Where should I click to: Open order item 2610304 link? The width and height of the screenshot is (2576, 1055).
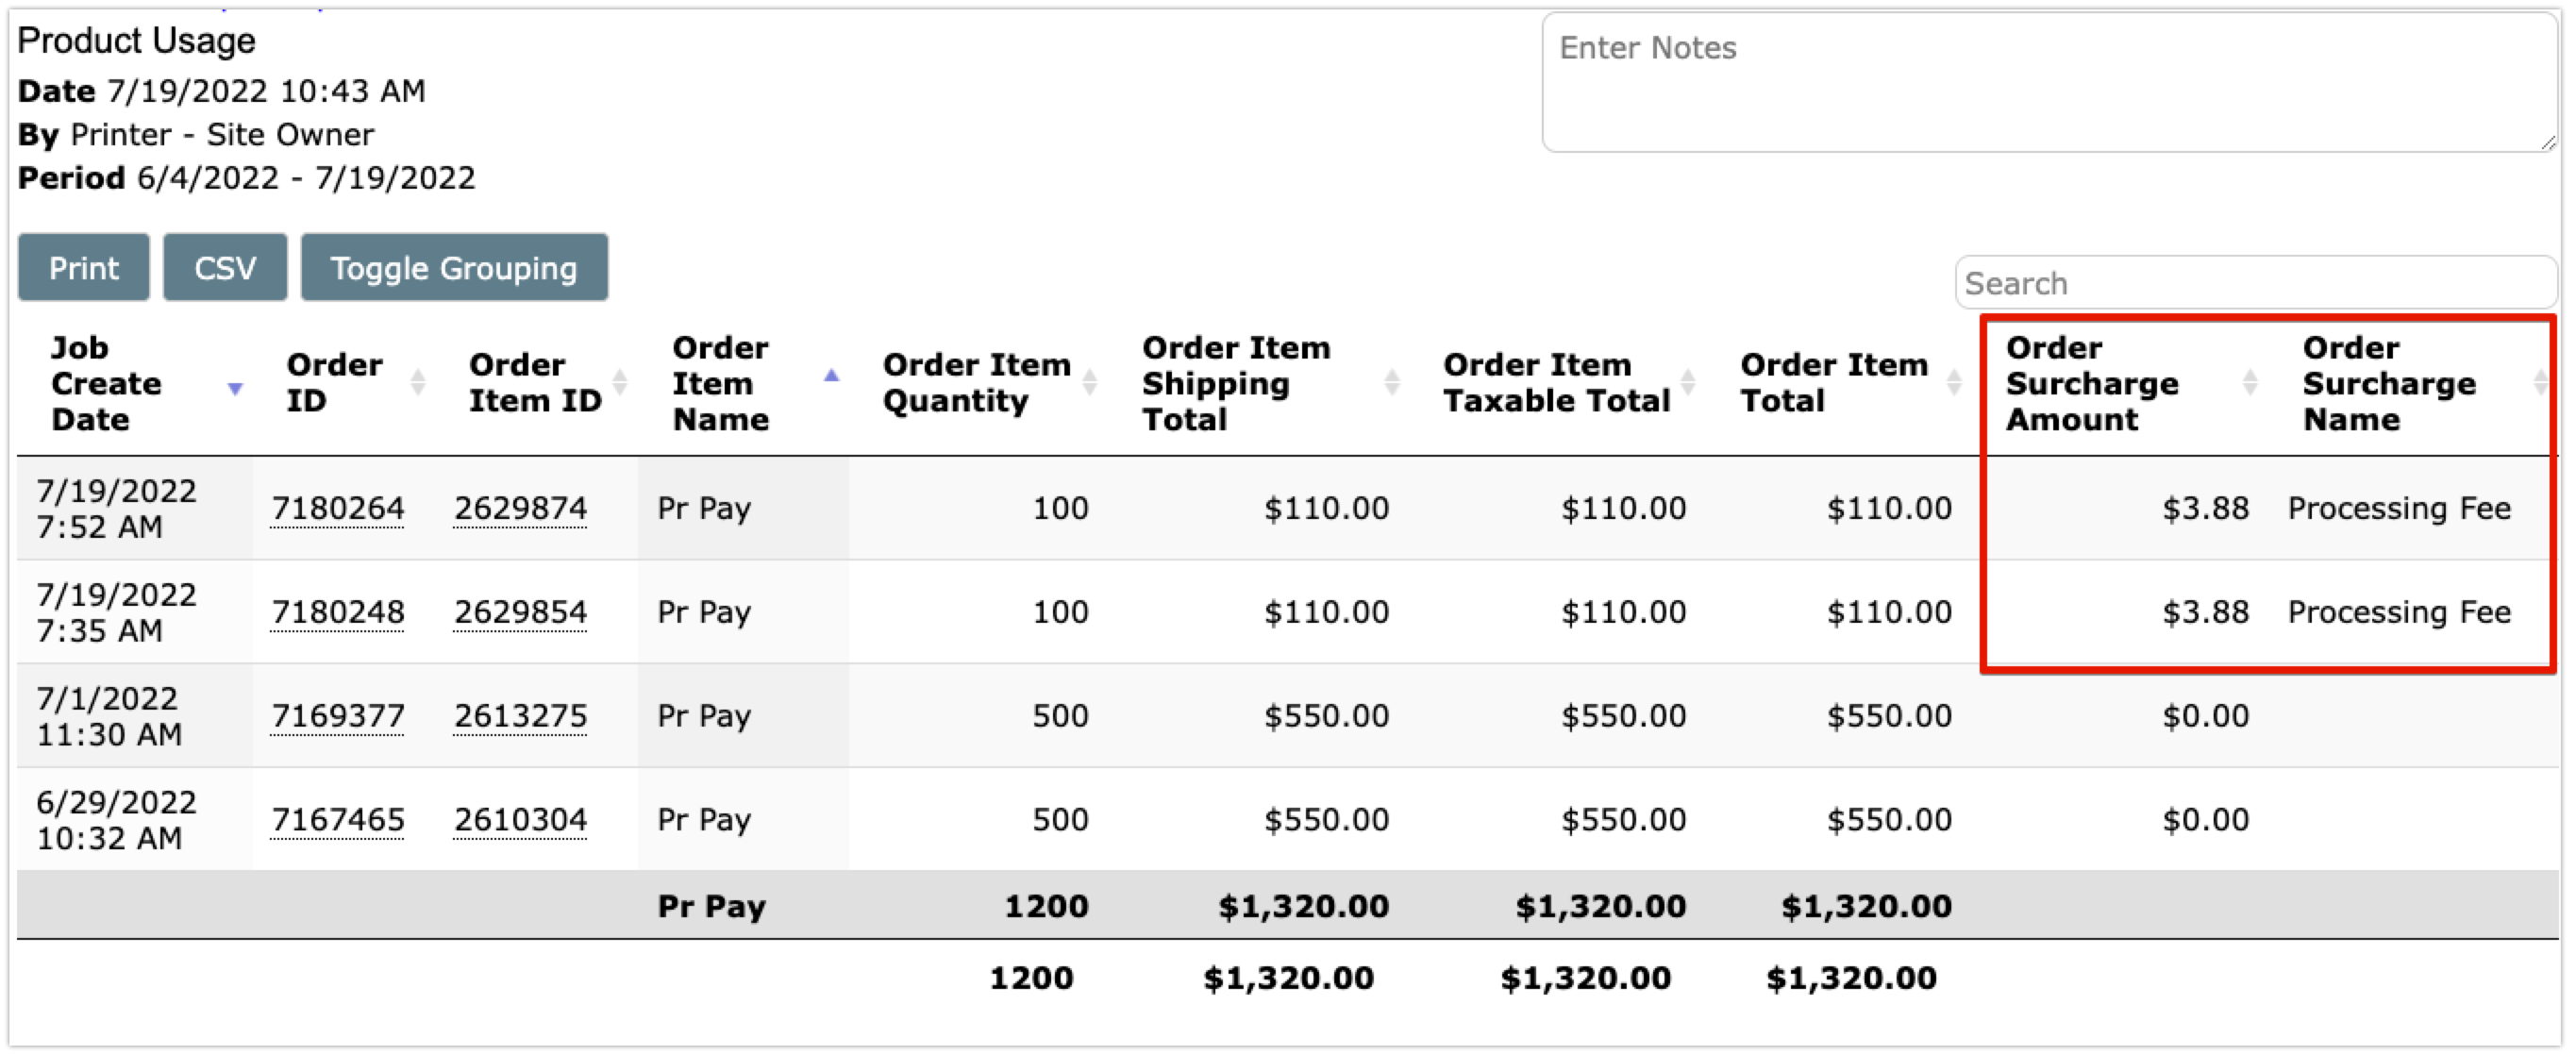520,821
